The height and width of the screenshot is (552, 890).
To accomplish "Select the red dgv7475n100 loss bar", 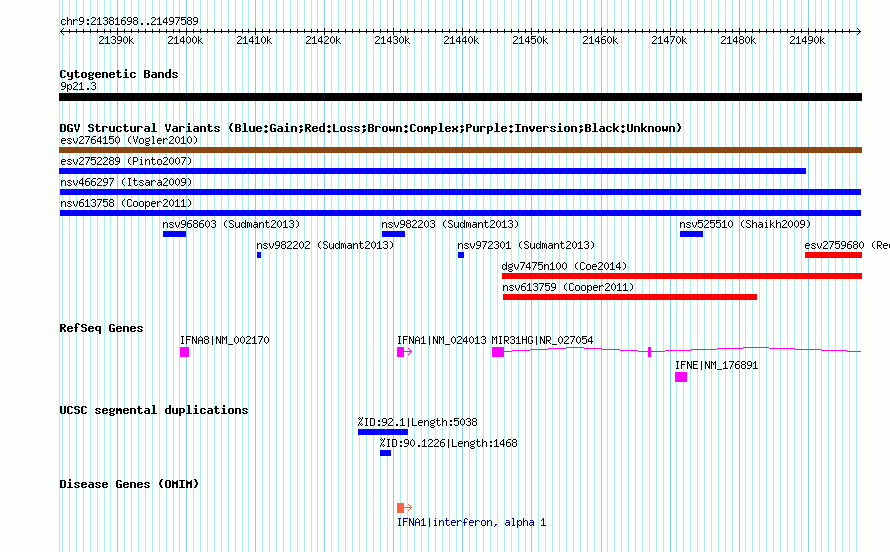I will pyautogui.click(x=682, y=276).
